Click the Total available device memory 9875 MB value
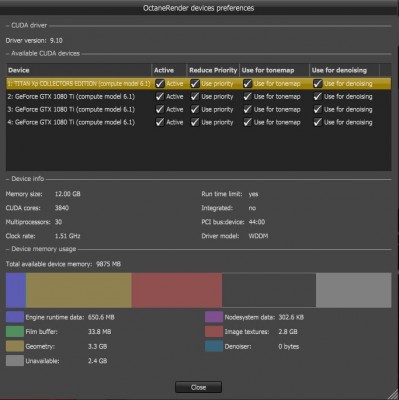This screenshot has height=400, width=399. (108, 264)
